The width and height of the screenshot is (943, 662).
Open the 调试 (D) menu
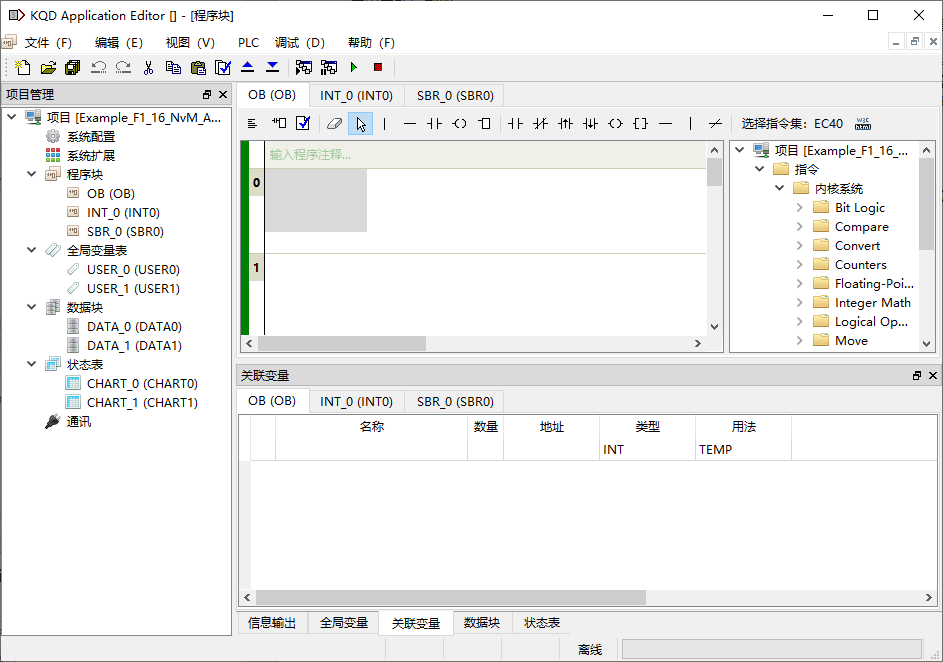tap(299, 43)
